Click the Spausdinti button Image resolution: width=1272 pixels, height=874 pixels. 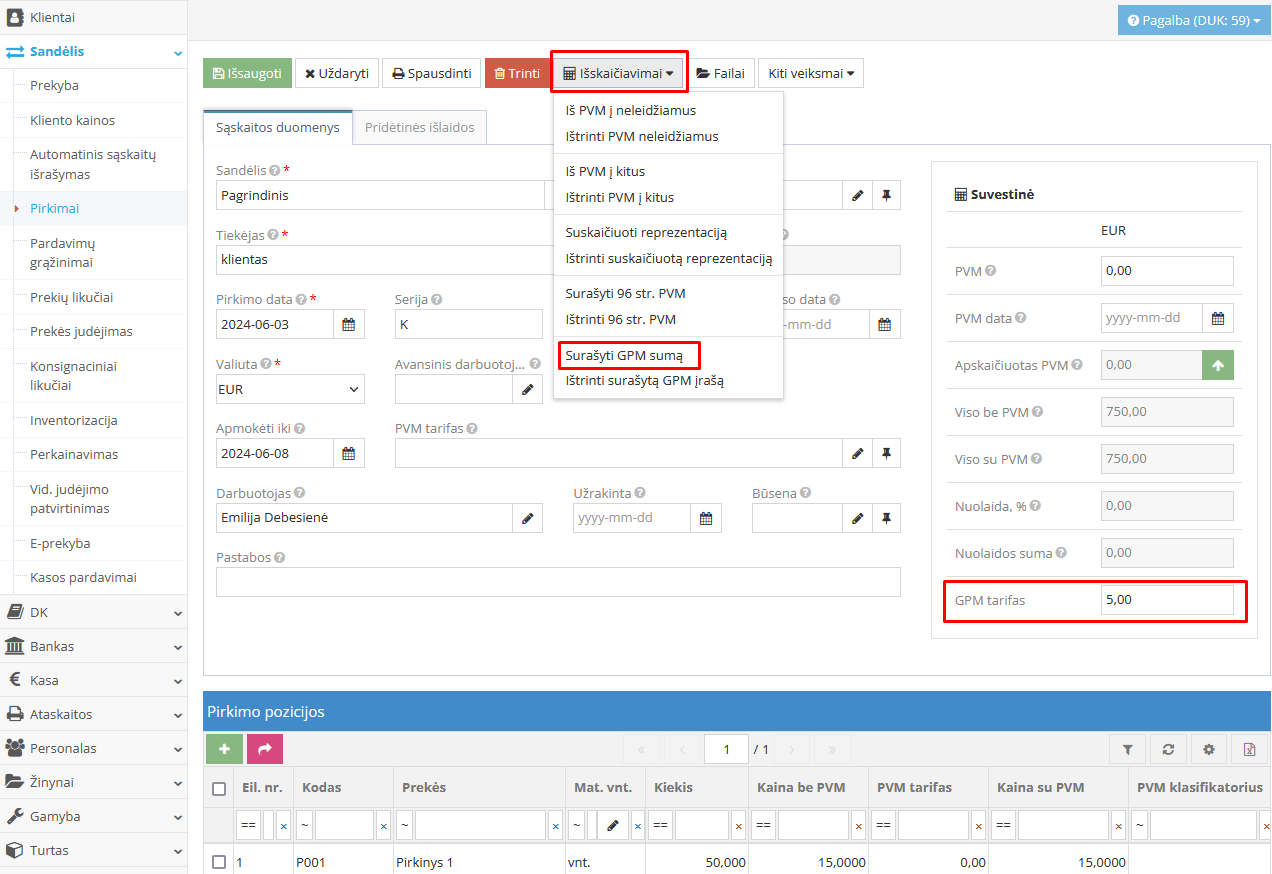(431, 73)
